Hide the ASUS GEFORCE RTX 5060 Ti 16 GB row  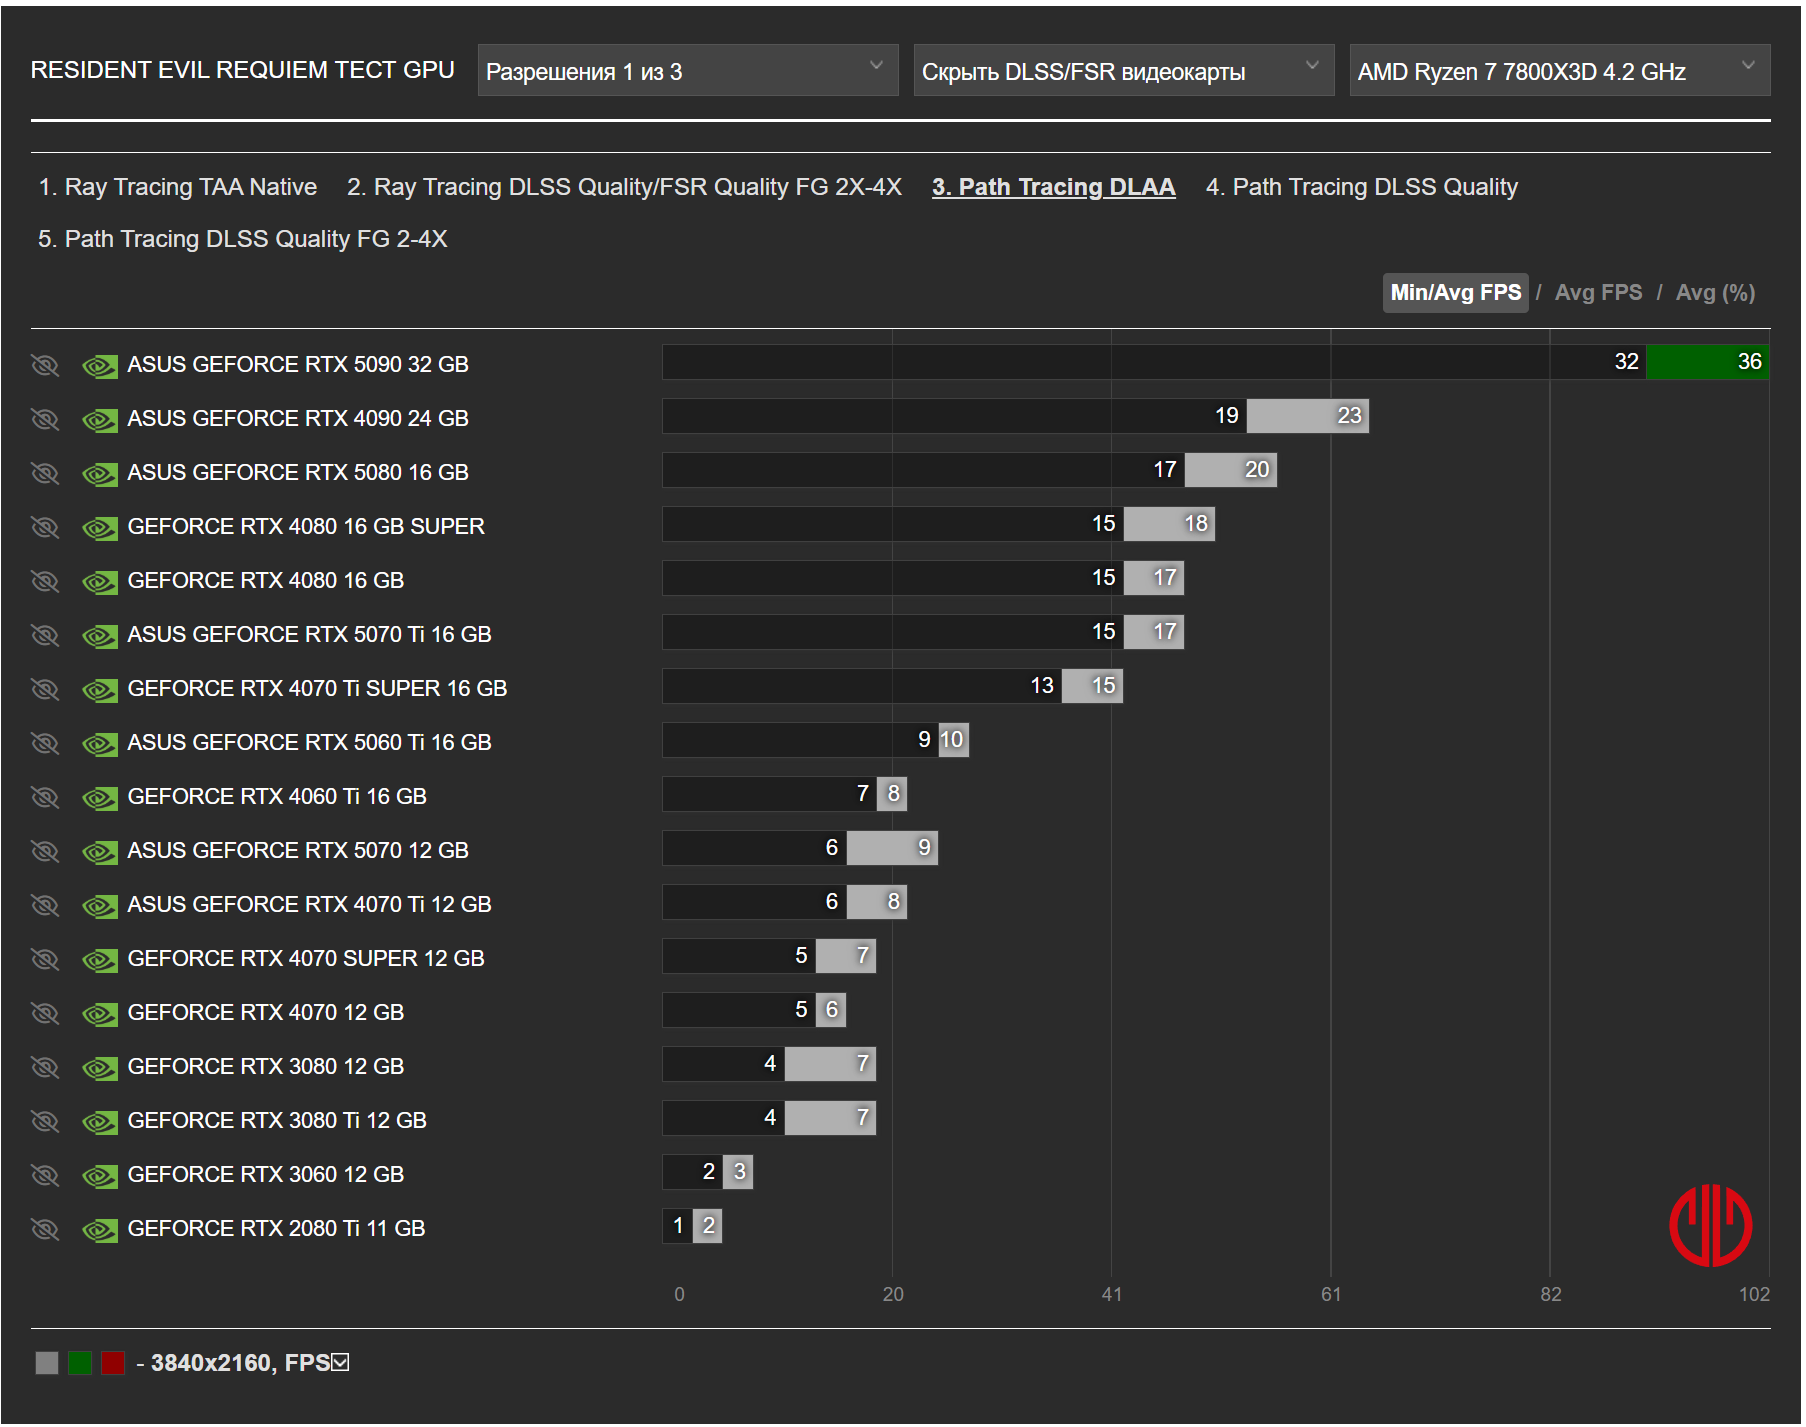click(45, 743)
